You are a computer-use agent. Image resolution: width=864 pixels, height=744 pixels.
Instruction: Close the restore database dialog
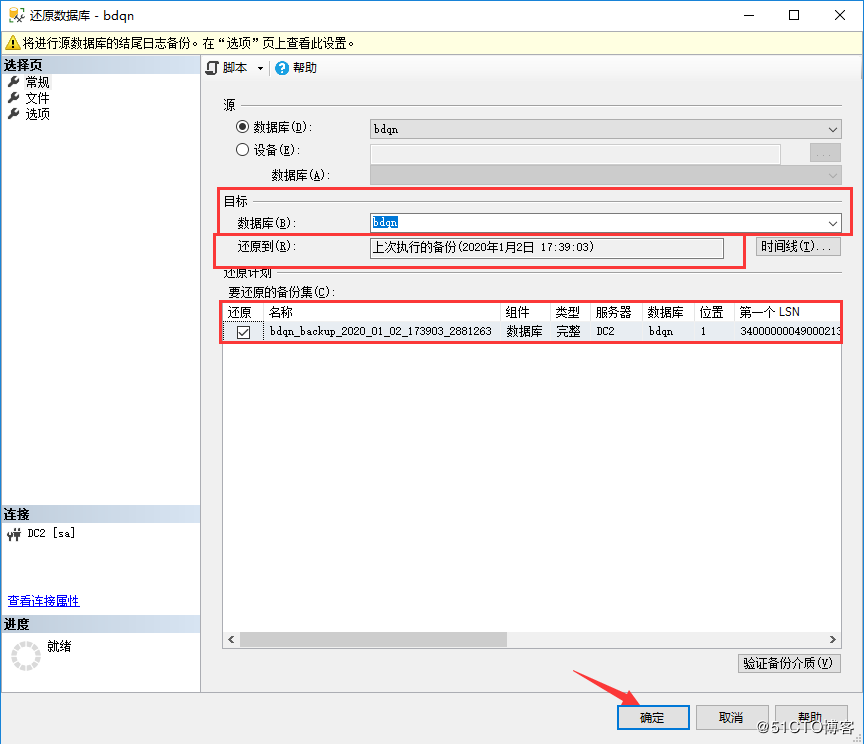click(x=840, y=15)
